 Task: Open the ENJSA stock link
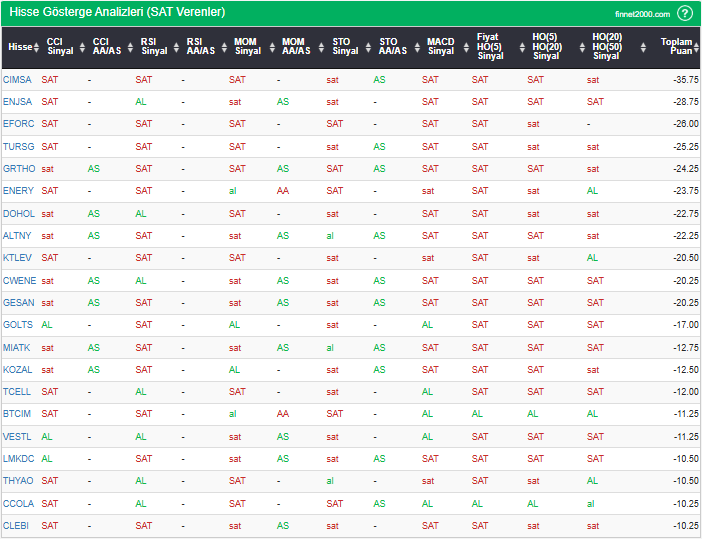coord(17,102)
